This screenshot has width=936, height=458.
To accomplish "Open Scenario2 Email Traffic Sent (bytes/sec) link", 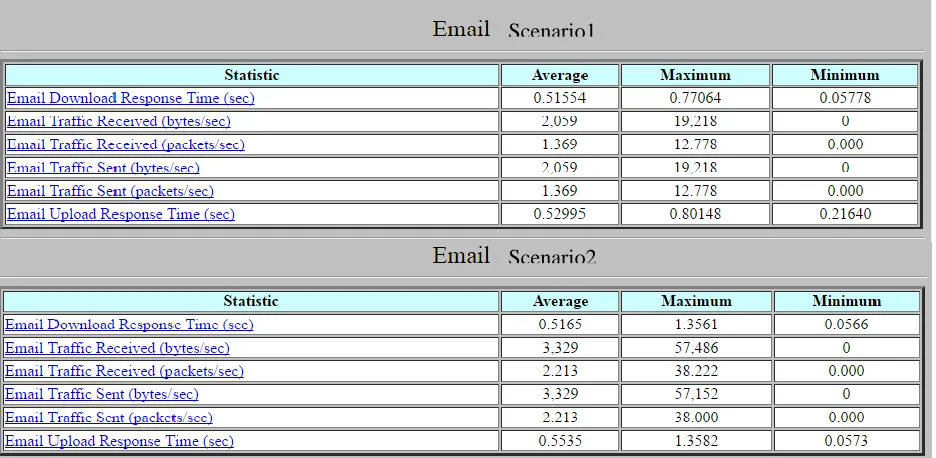I will 102,394.
